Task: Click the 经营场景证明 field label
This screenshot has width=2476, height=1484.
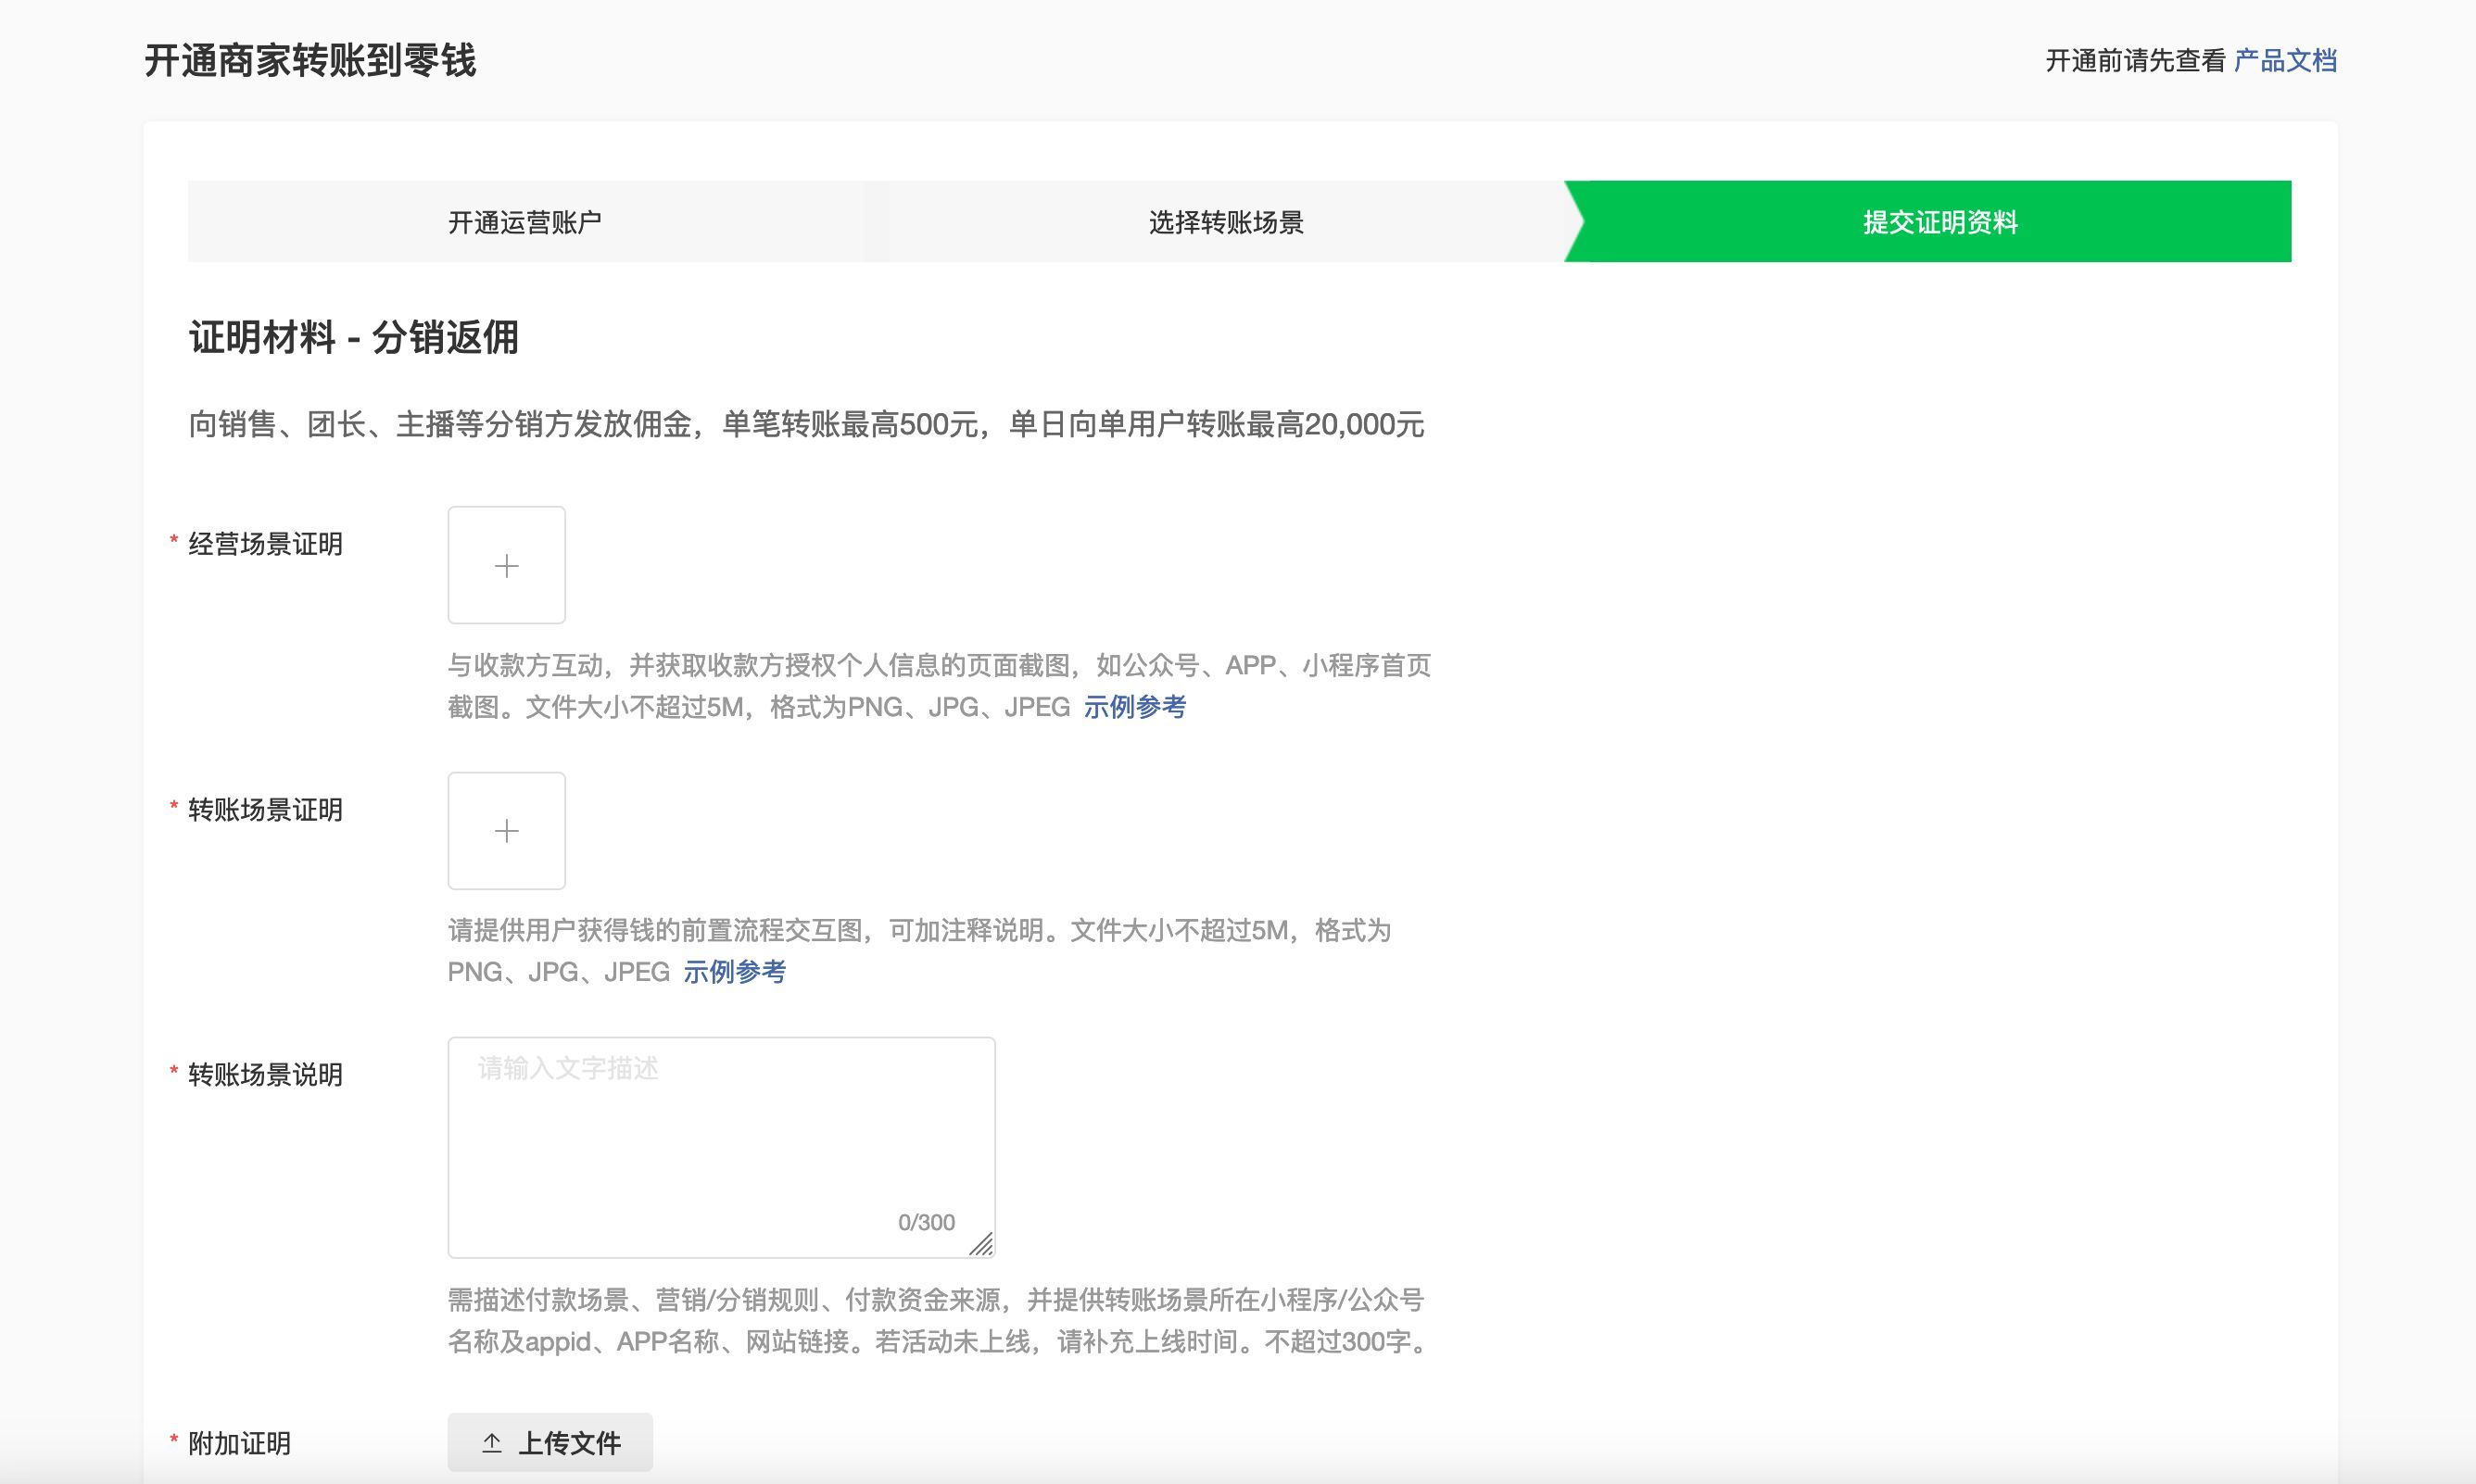Action: pos(265,544)
